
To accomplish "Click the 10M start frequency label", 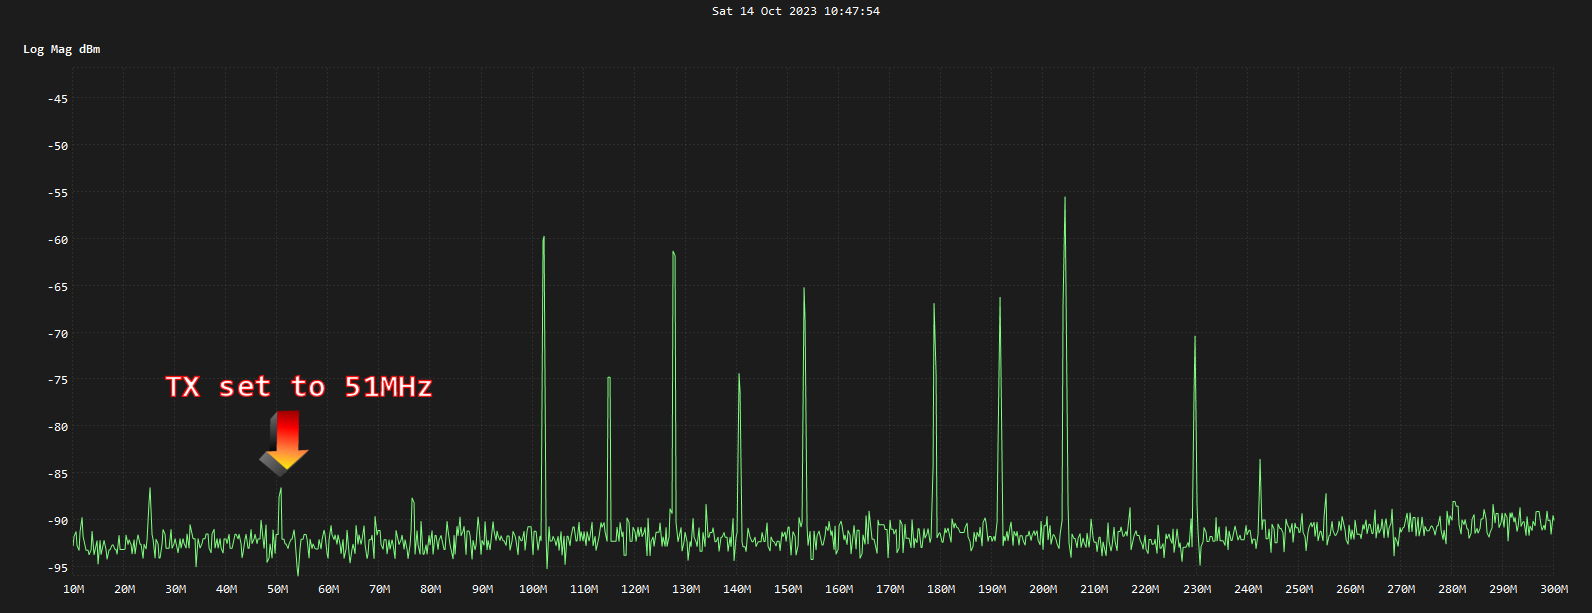I will click(73, 589).
